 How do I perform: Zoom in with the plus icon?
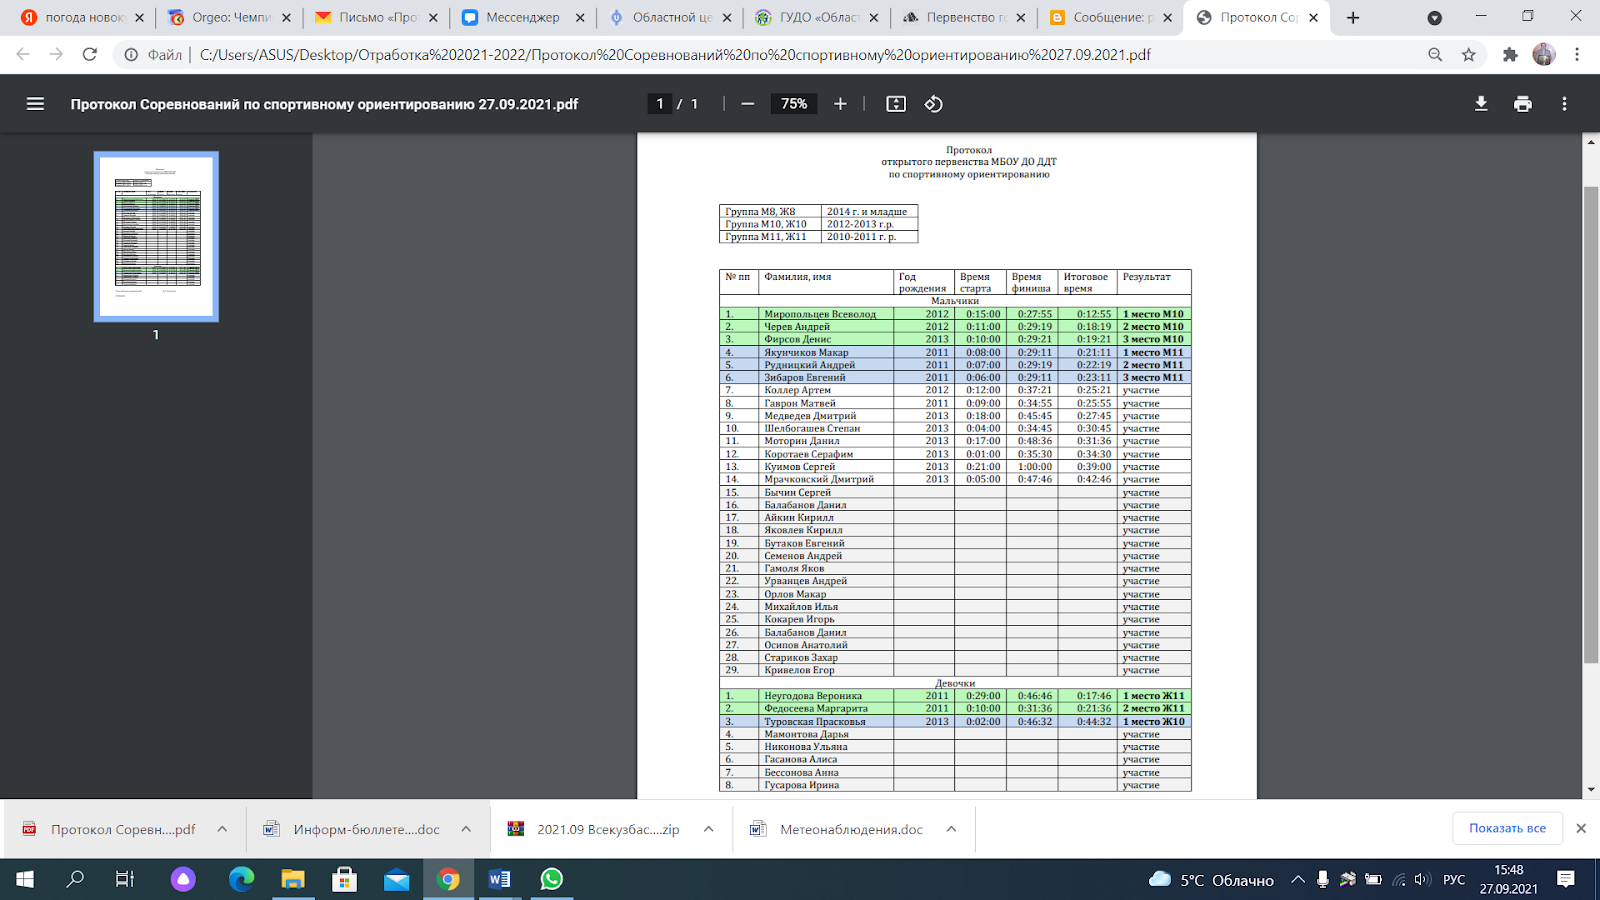(840, 104)
